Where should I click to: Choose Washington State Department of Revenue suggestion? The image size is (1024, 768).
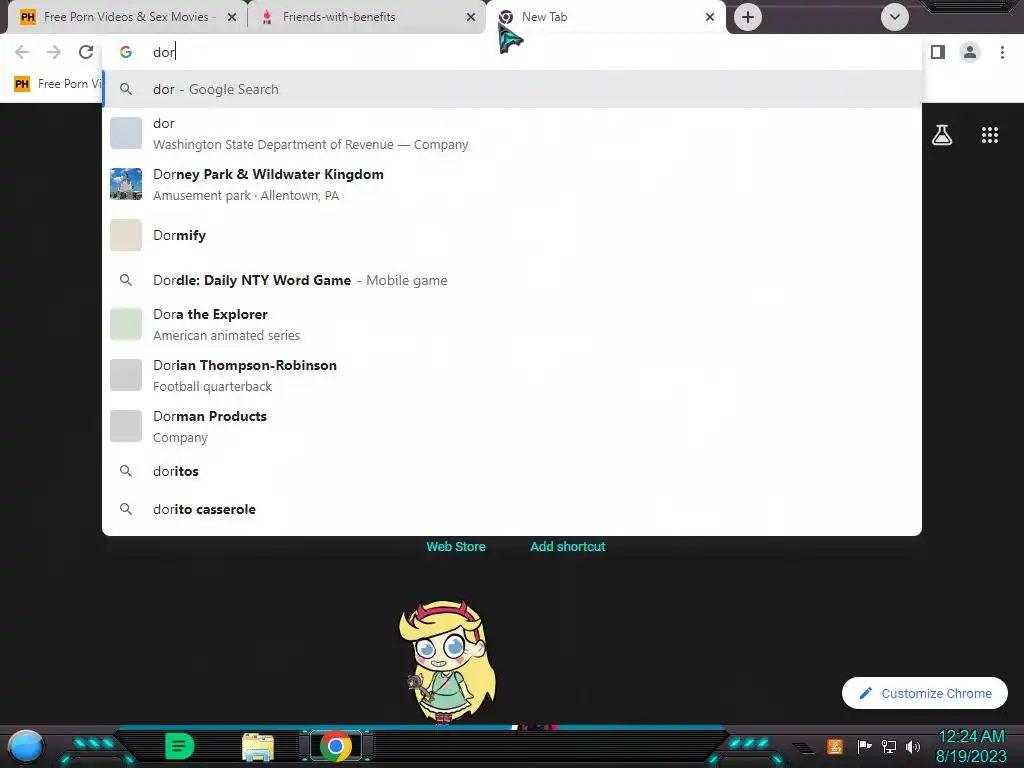point(512,133)
